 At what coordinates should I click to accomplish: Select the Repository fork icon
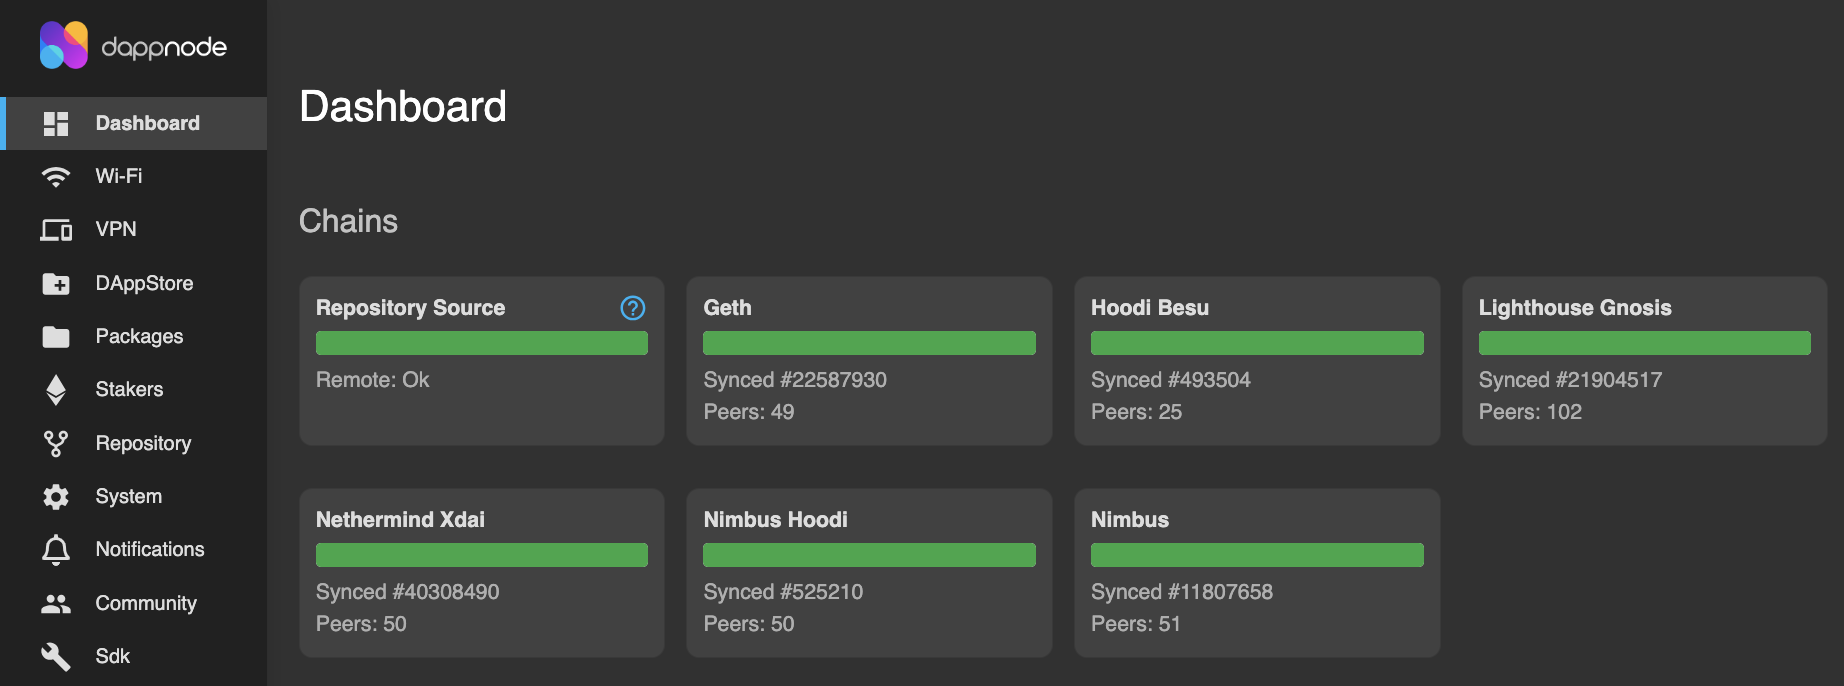click(56, 444)
